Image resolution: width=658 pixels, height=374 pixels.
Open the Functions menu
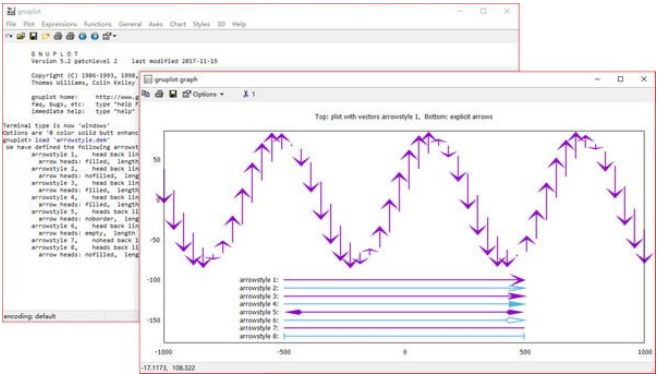[x=98, y=24]
